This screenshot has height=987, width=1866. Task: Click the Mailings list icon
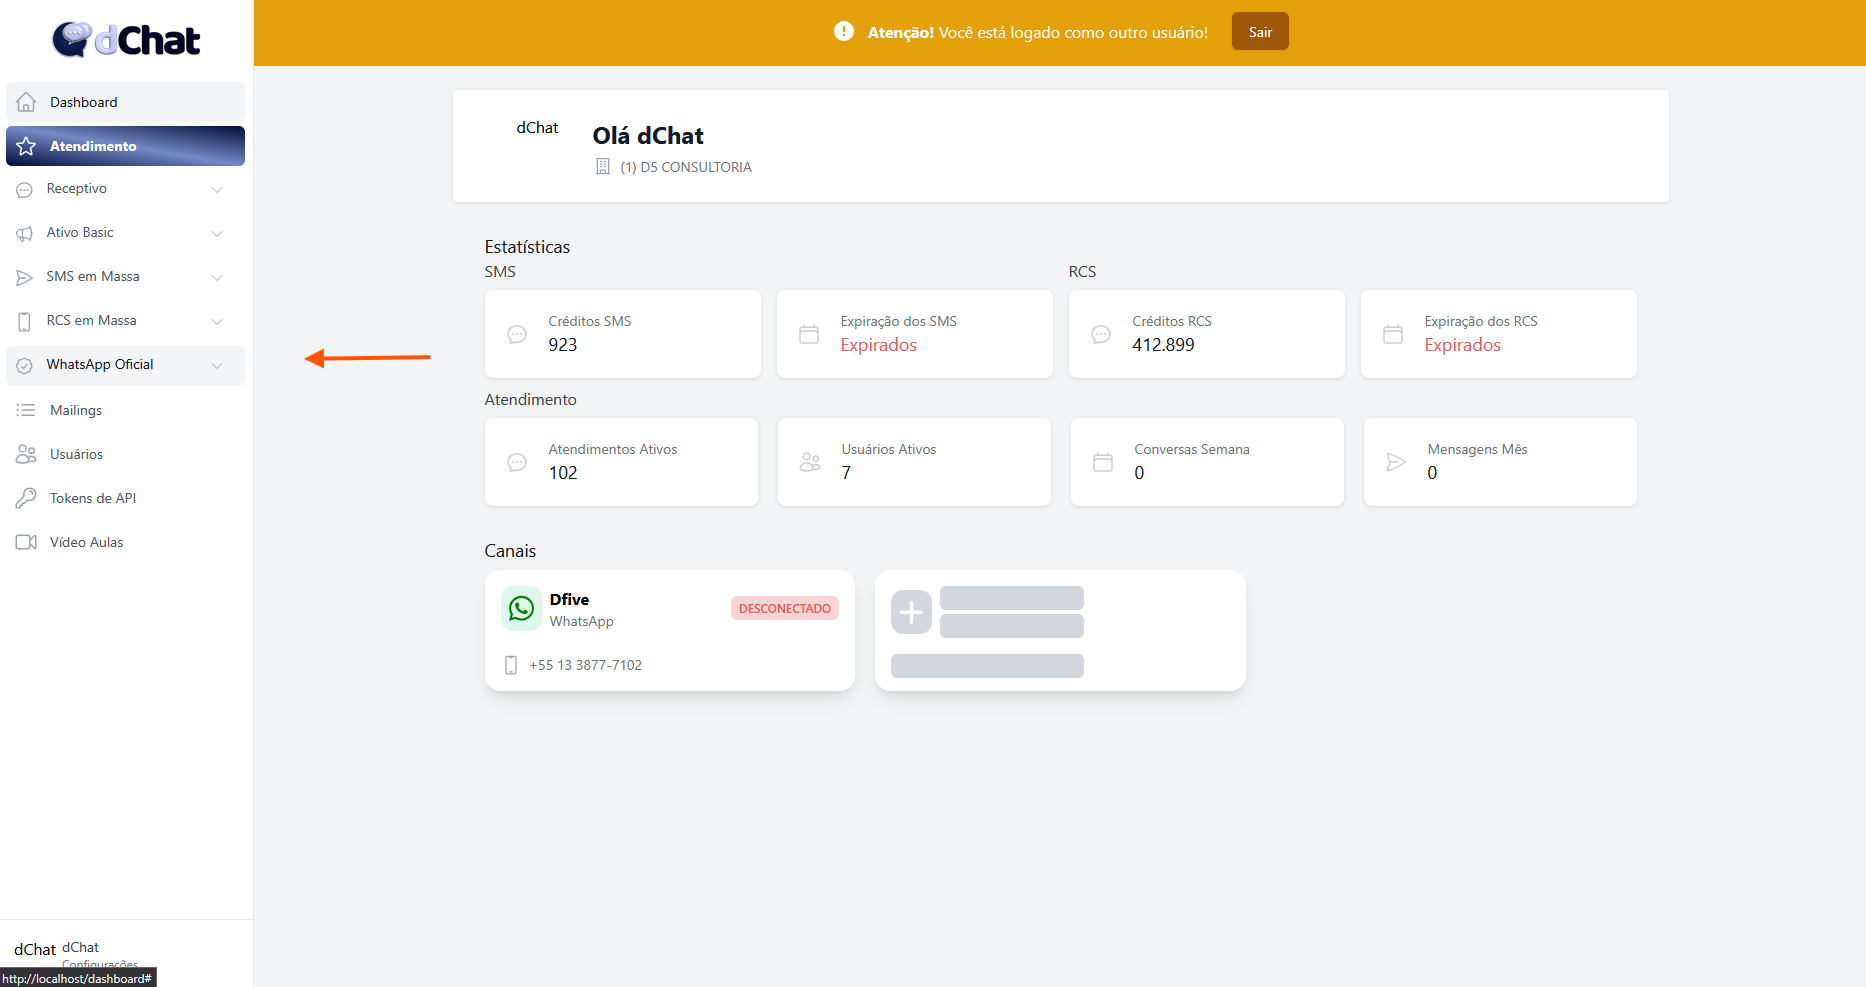[x=26, y=410]
